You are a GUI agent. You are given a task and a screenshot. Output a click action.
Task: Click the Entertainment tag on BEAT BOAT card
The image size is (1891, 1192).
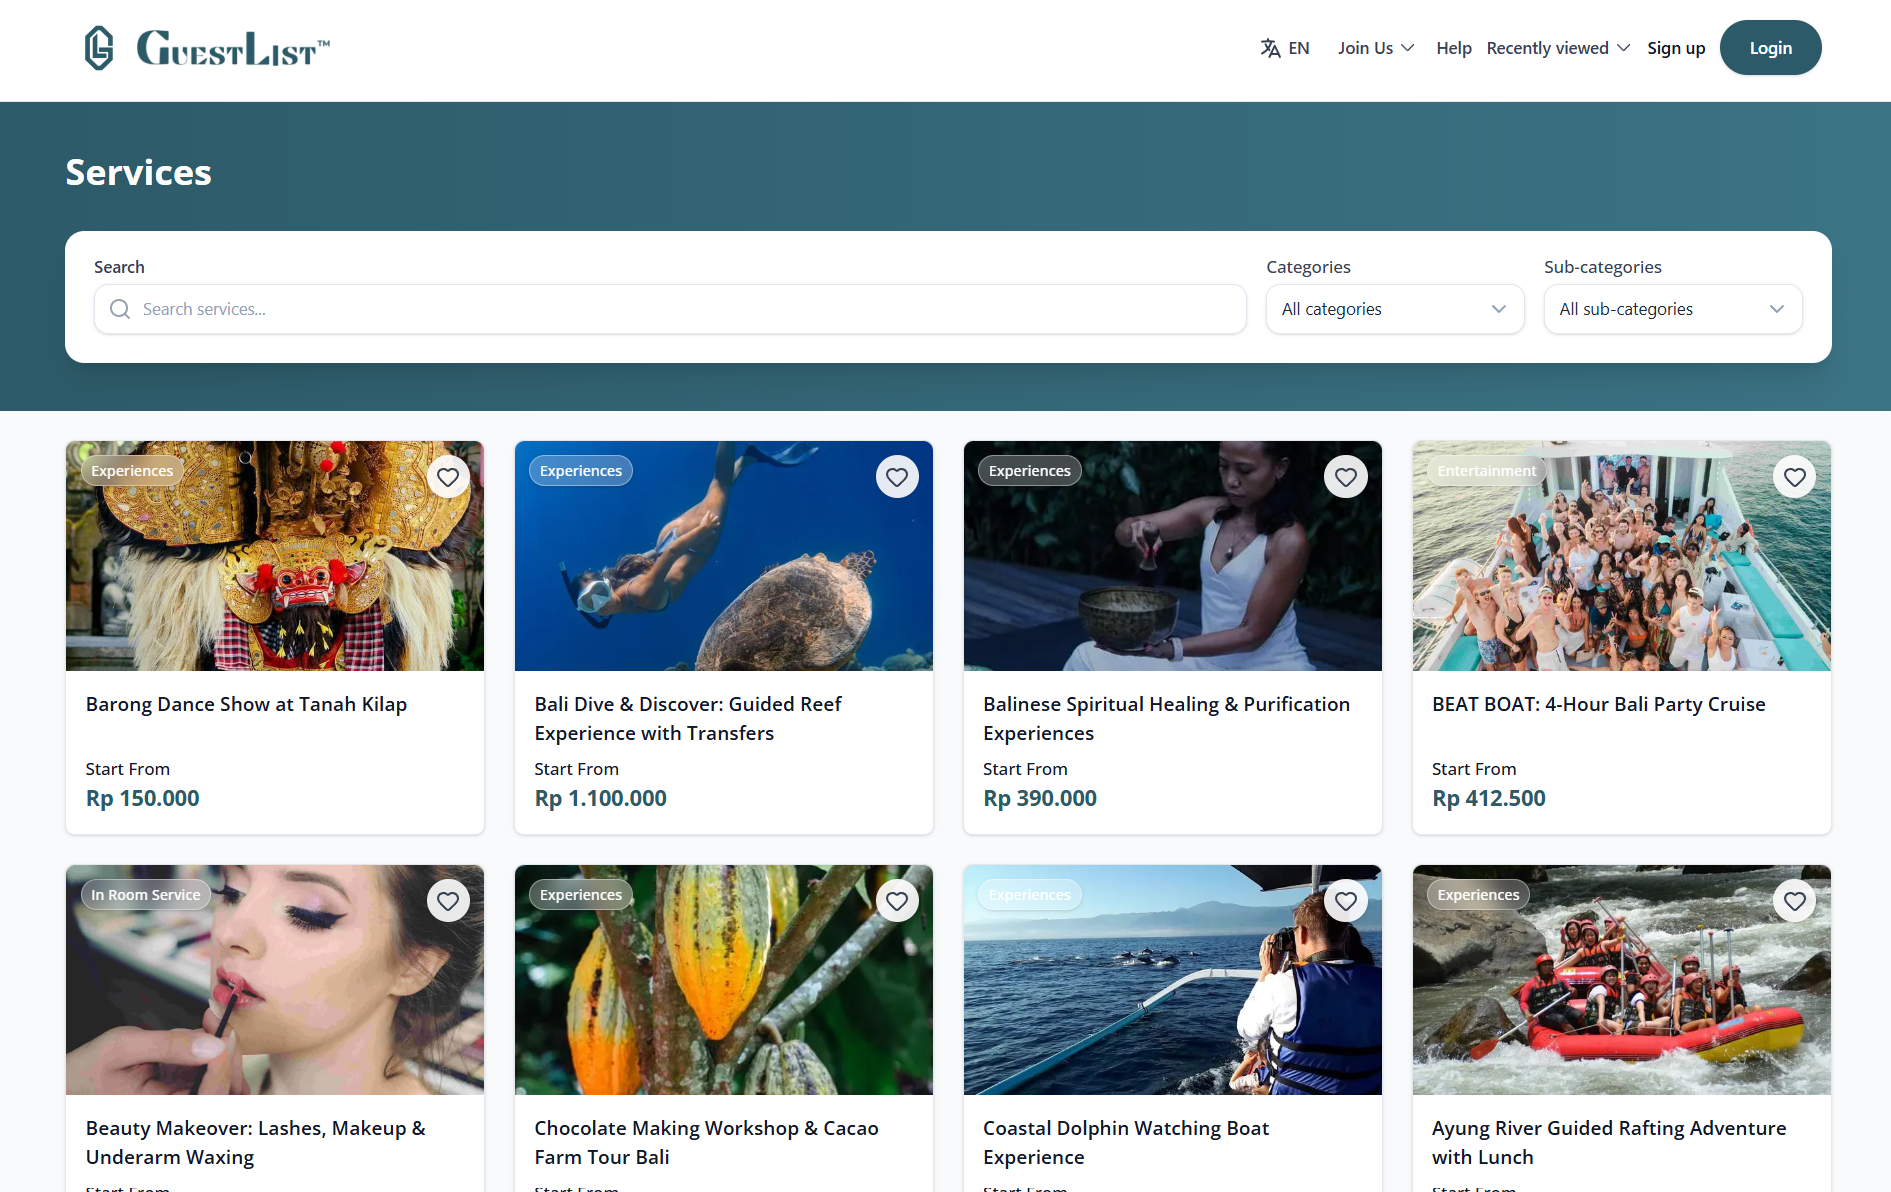click(1487, 471)
